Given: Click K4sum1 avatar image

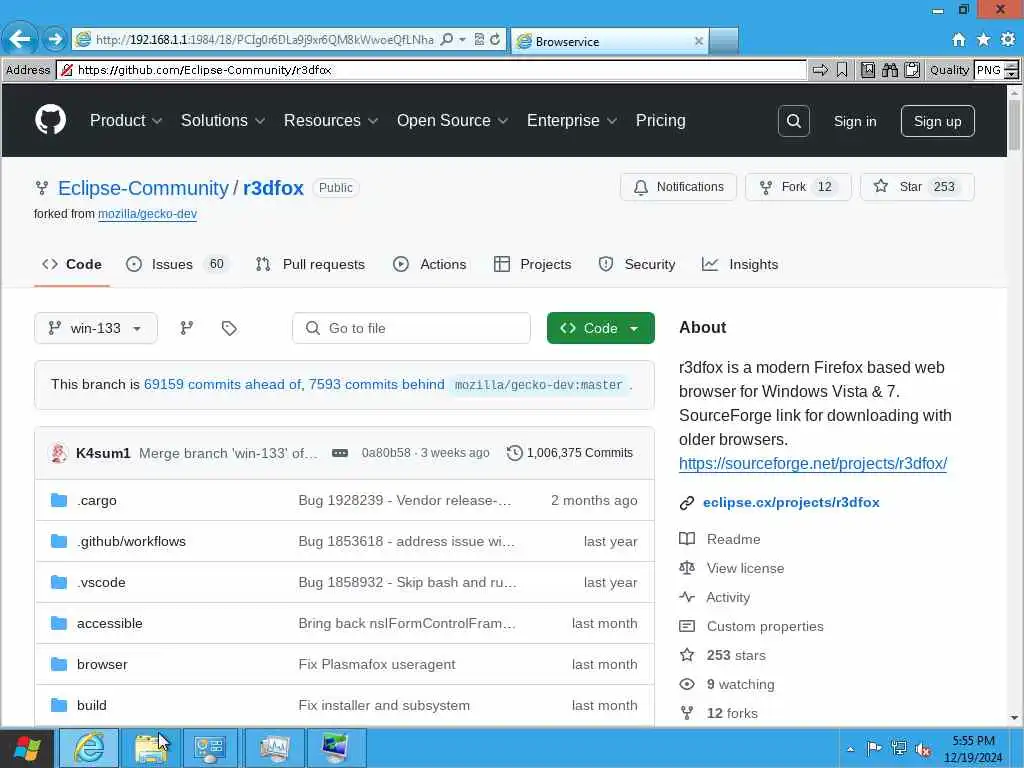Looking at the screenshot, I should (x=59, y=453).
